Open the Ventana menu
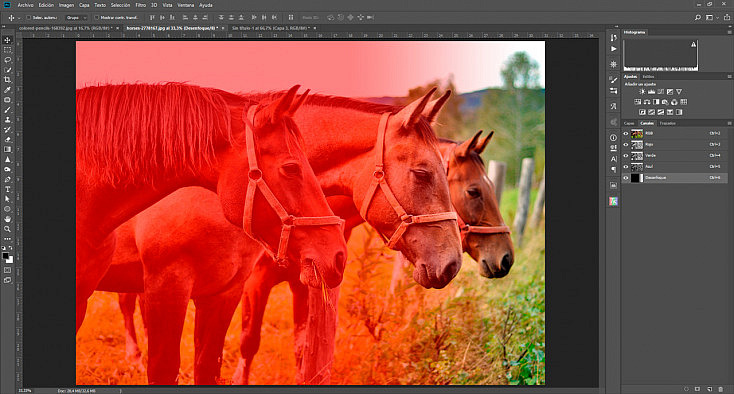Screen dimensions: 734x394 [x=186, y=5]
